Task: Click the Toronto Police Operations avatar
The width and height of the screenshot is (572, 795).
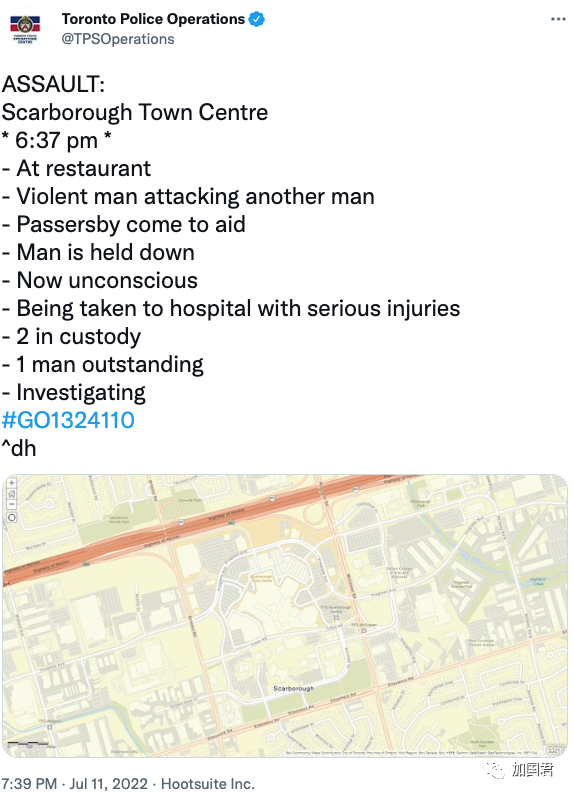Action: pyautogui.click(x=25, y=28)
